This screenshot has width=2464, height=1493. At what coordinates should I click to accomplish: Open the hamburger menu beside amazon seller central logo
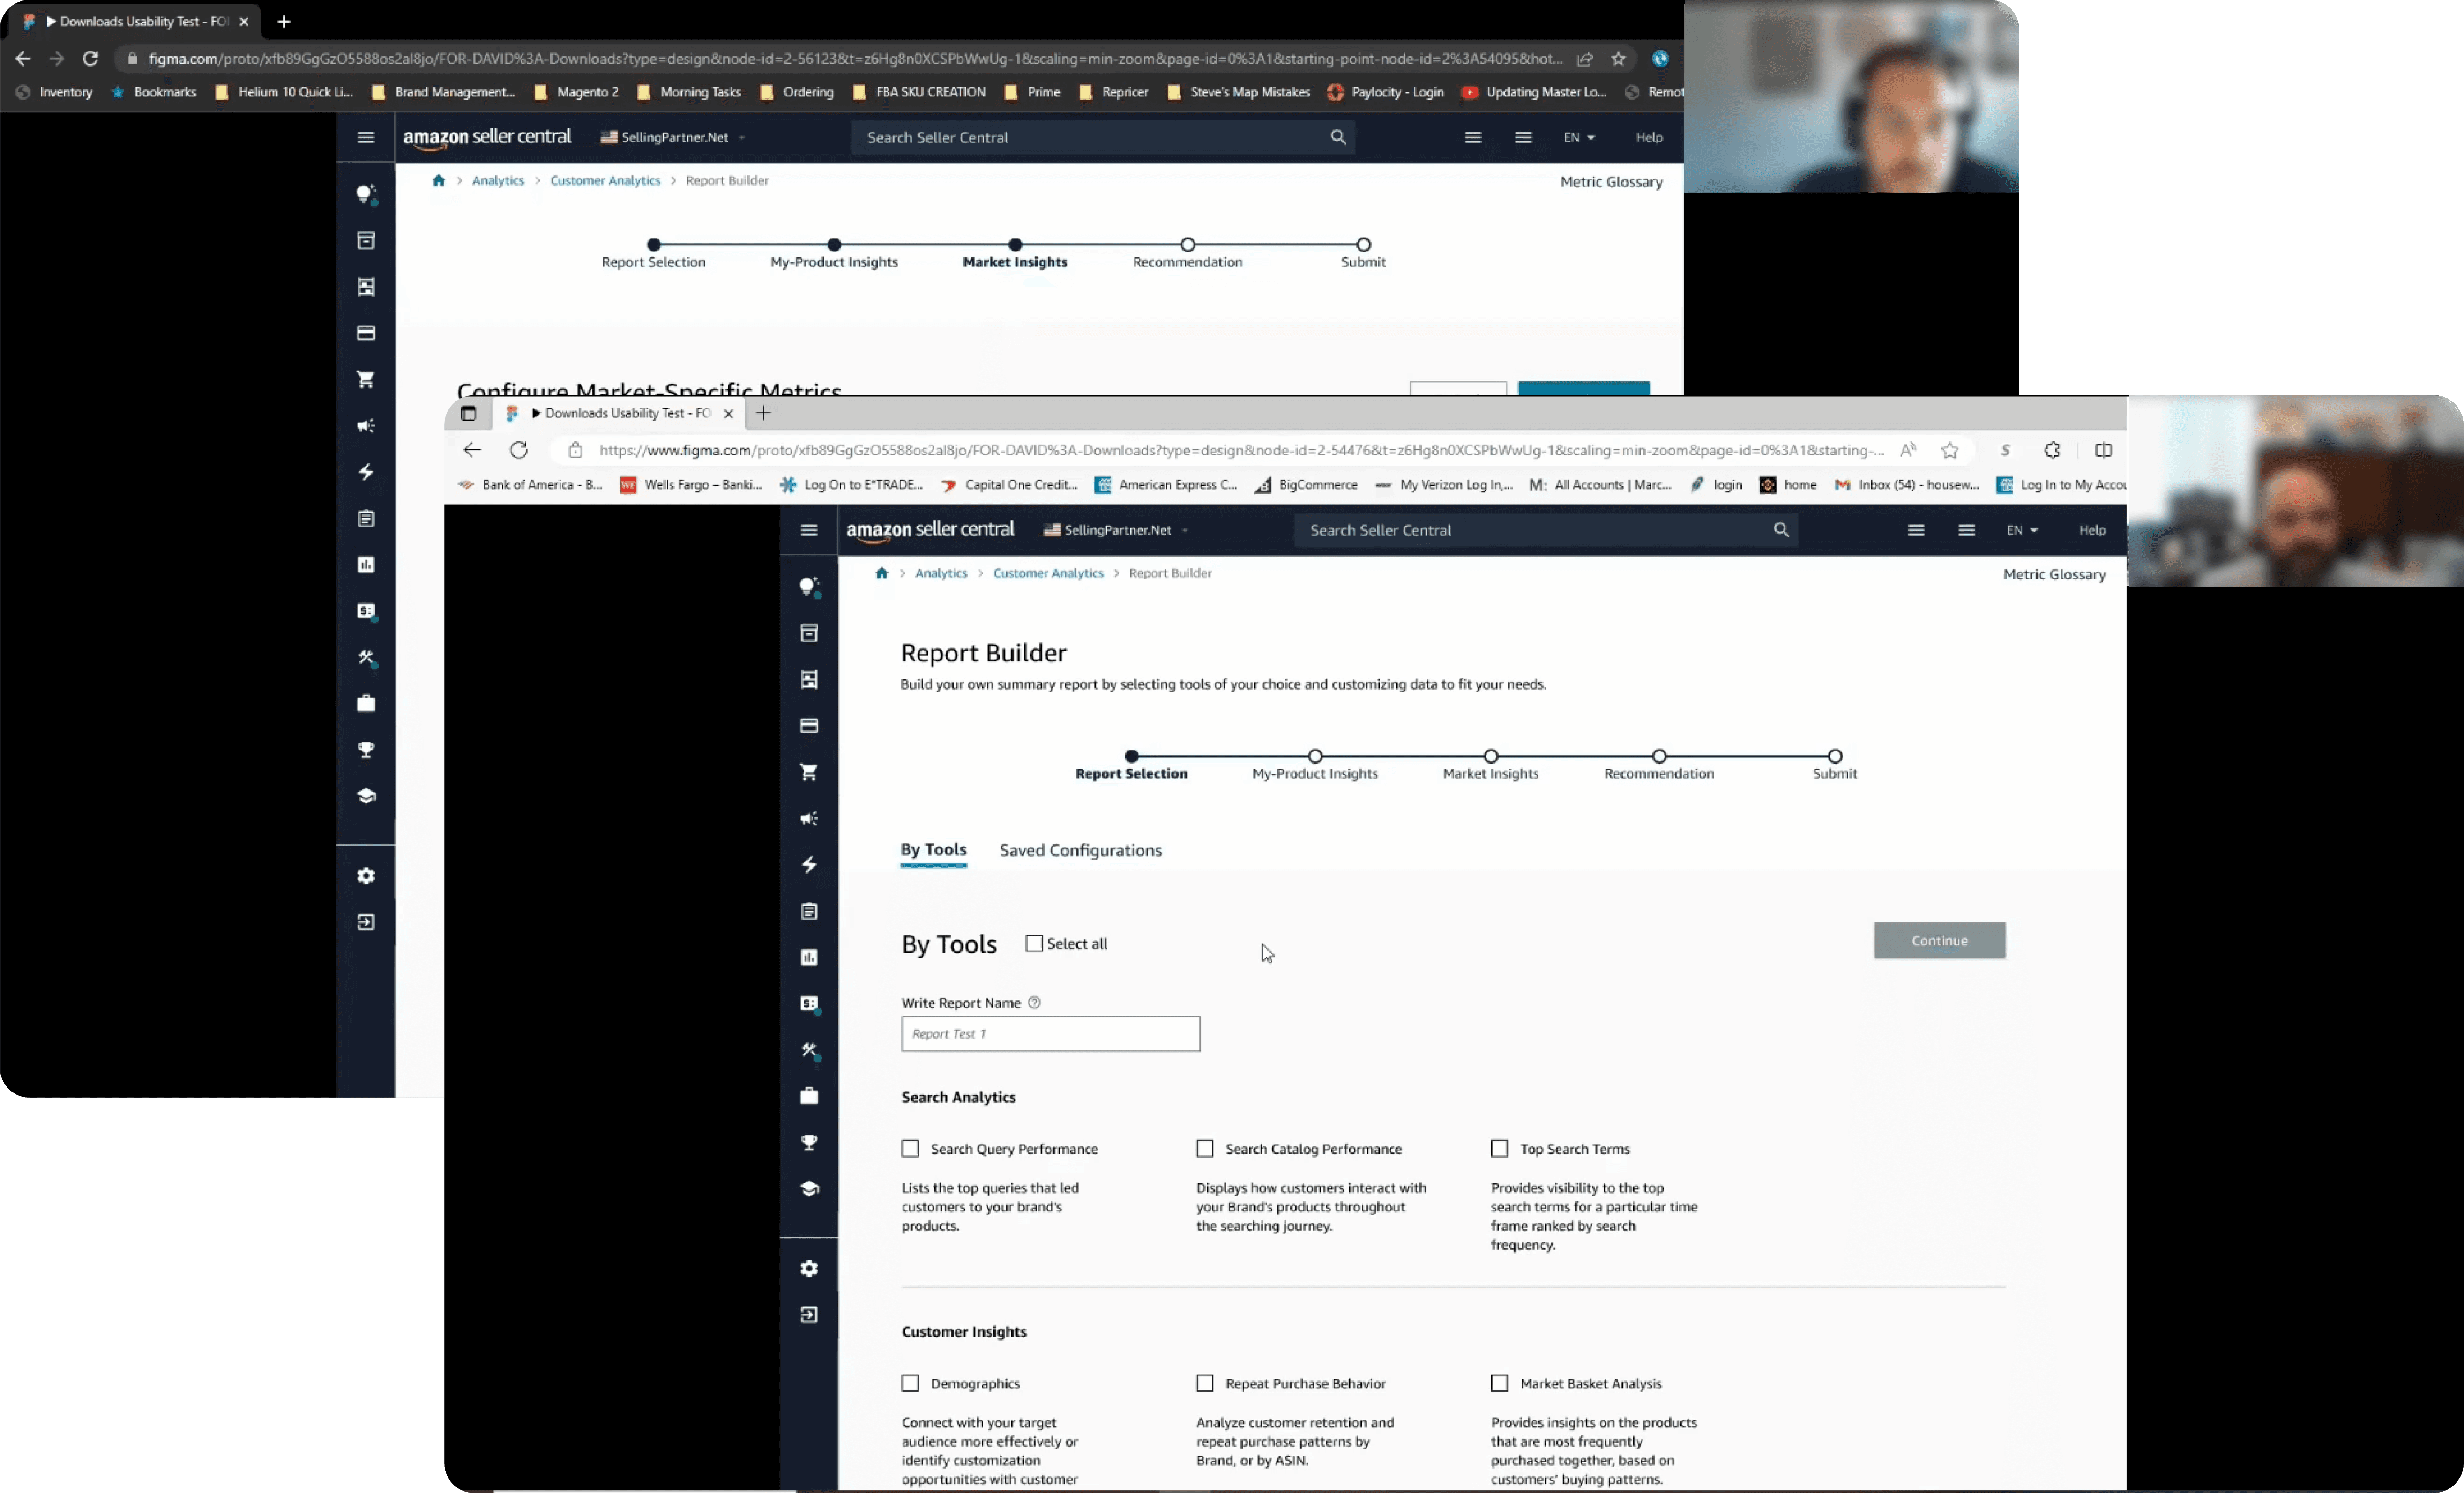coord(809,530)
